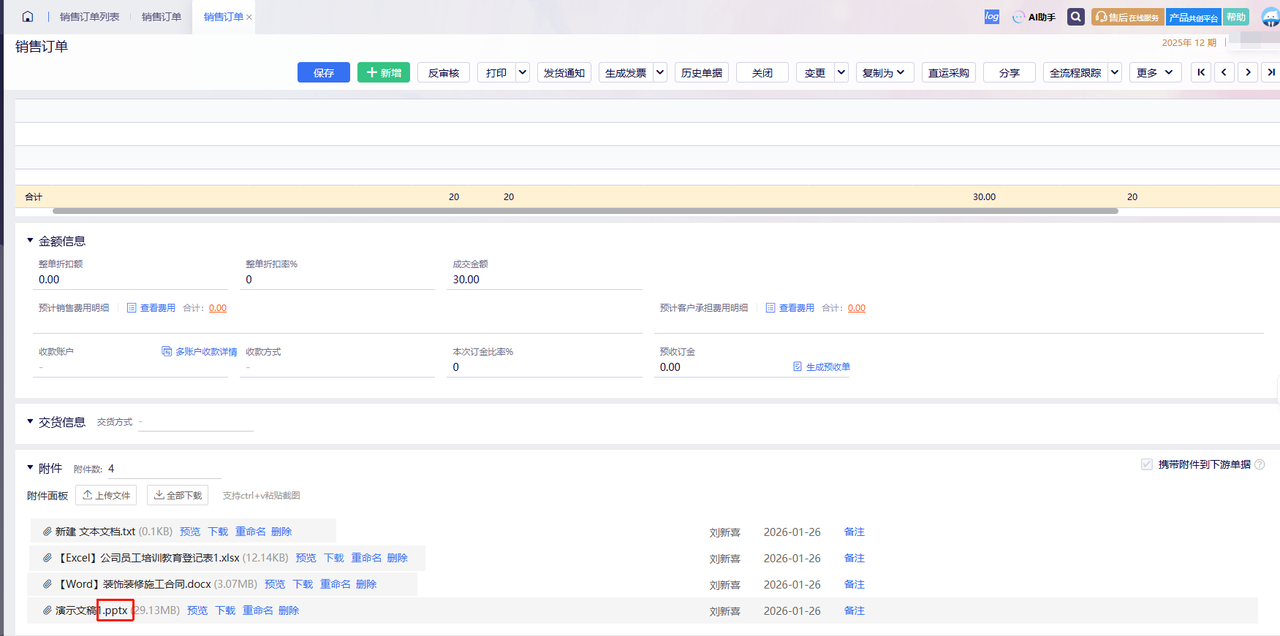Open the 帮助 help badge

tap(1236, 17)
